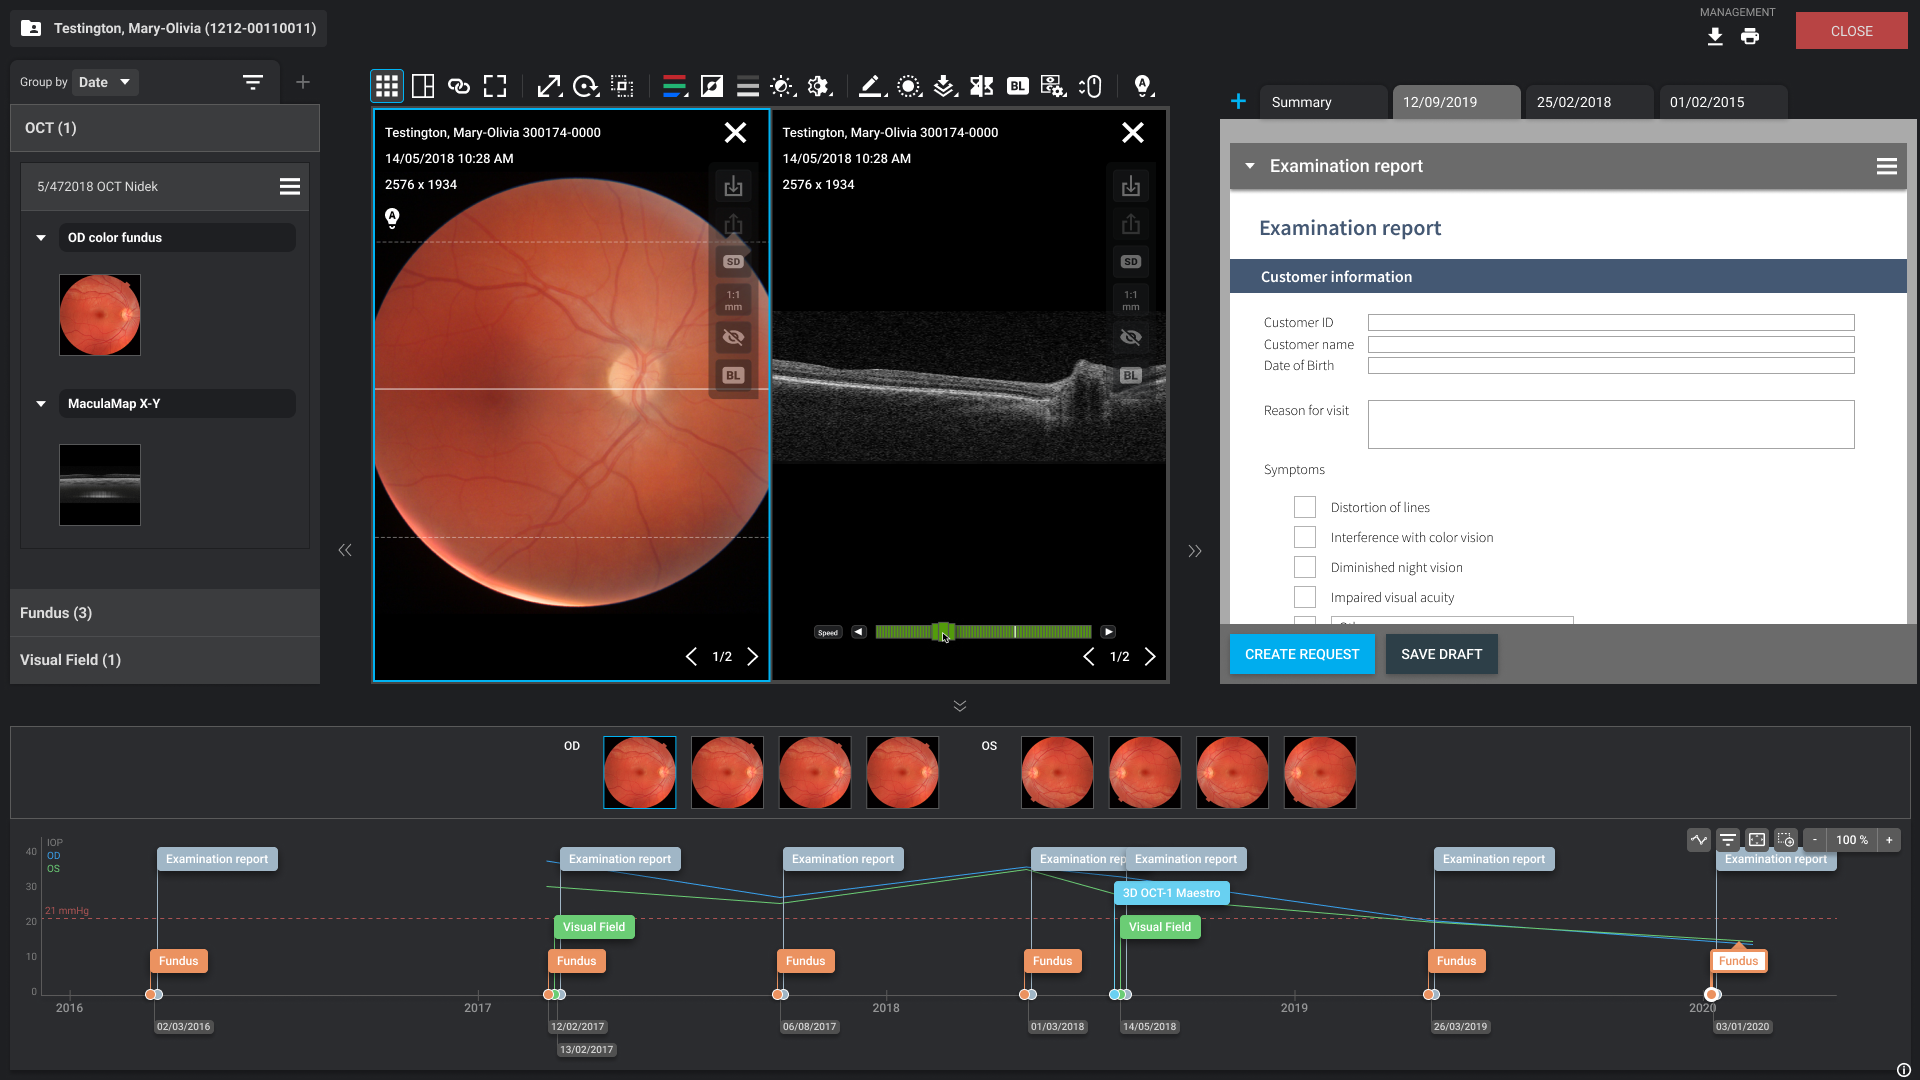Select the grid layout view icon

[386, 86]
